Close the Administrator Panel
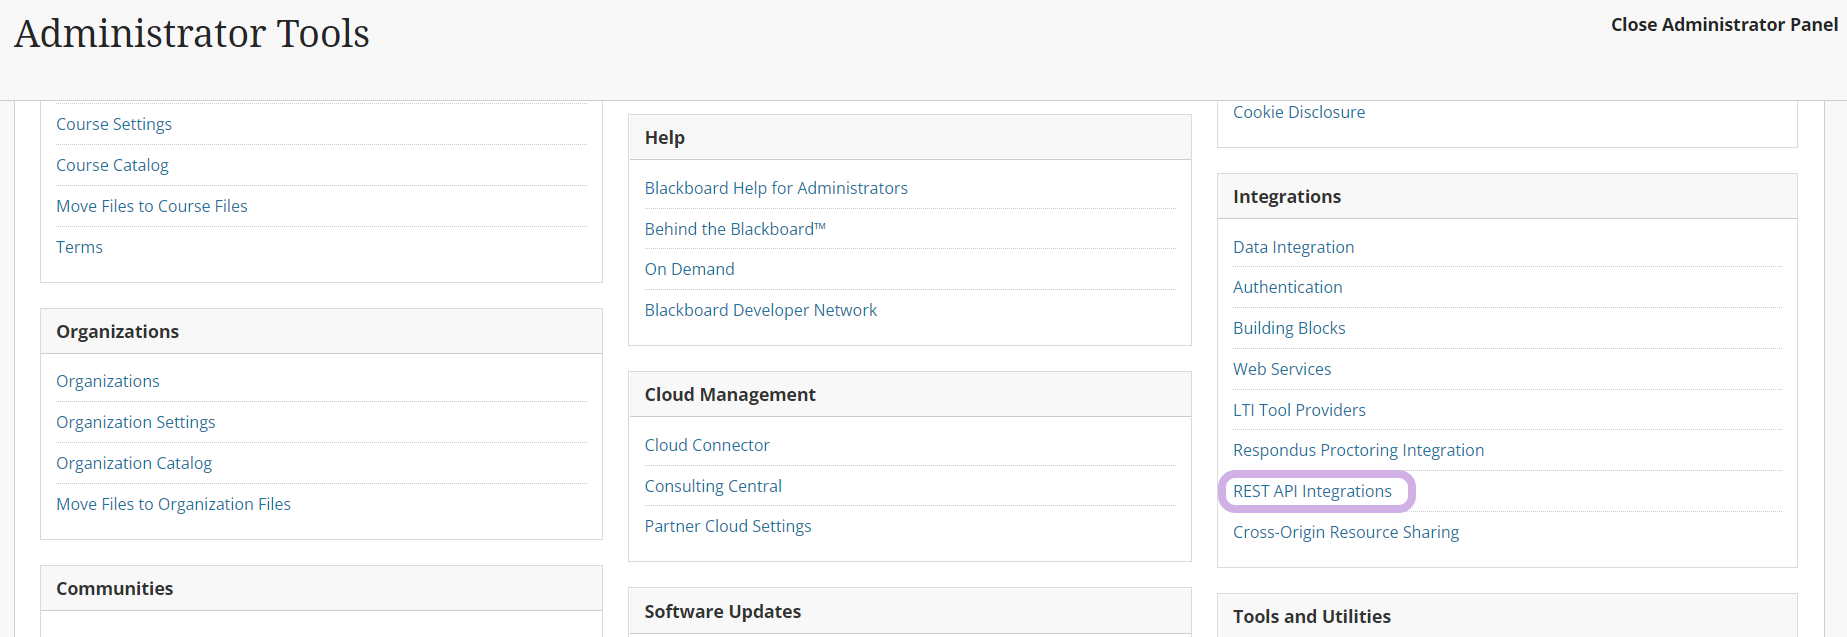The width and height of the screenshot is (1847, 637). click(x=1723, y=25)
